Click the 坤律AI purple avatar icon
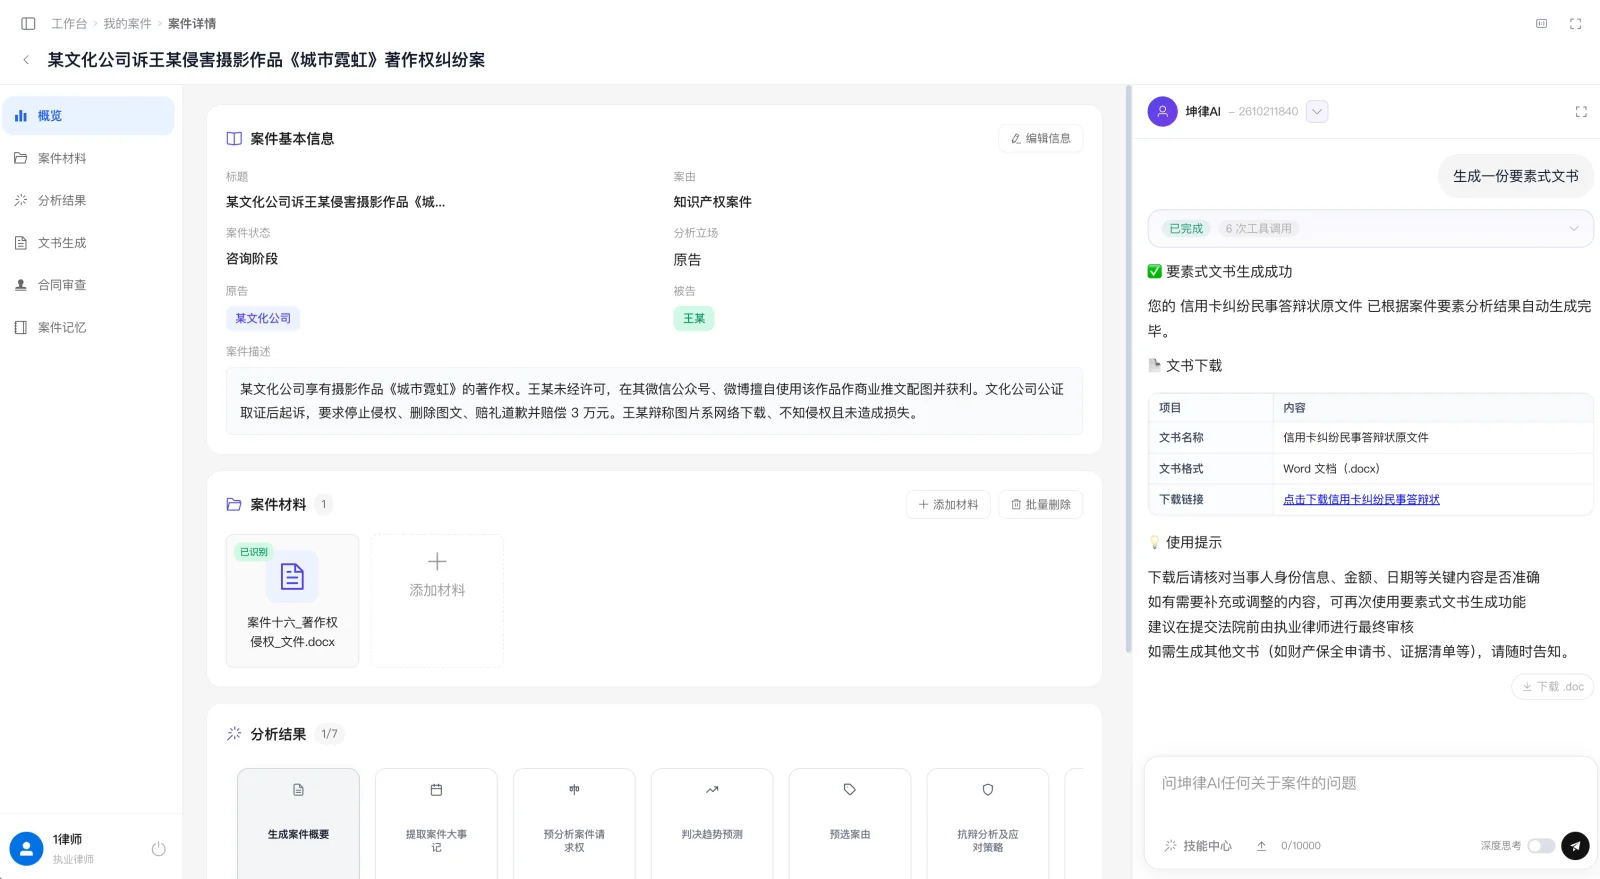The height and width of the screenshot is (879, 1600). coord(1162,111)
